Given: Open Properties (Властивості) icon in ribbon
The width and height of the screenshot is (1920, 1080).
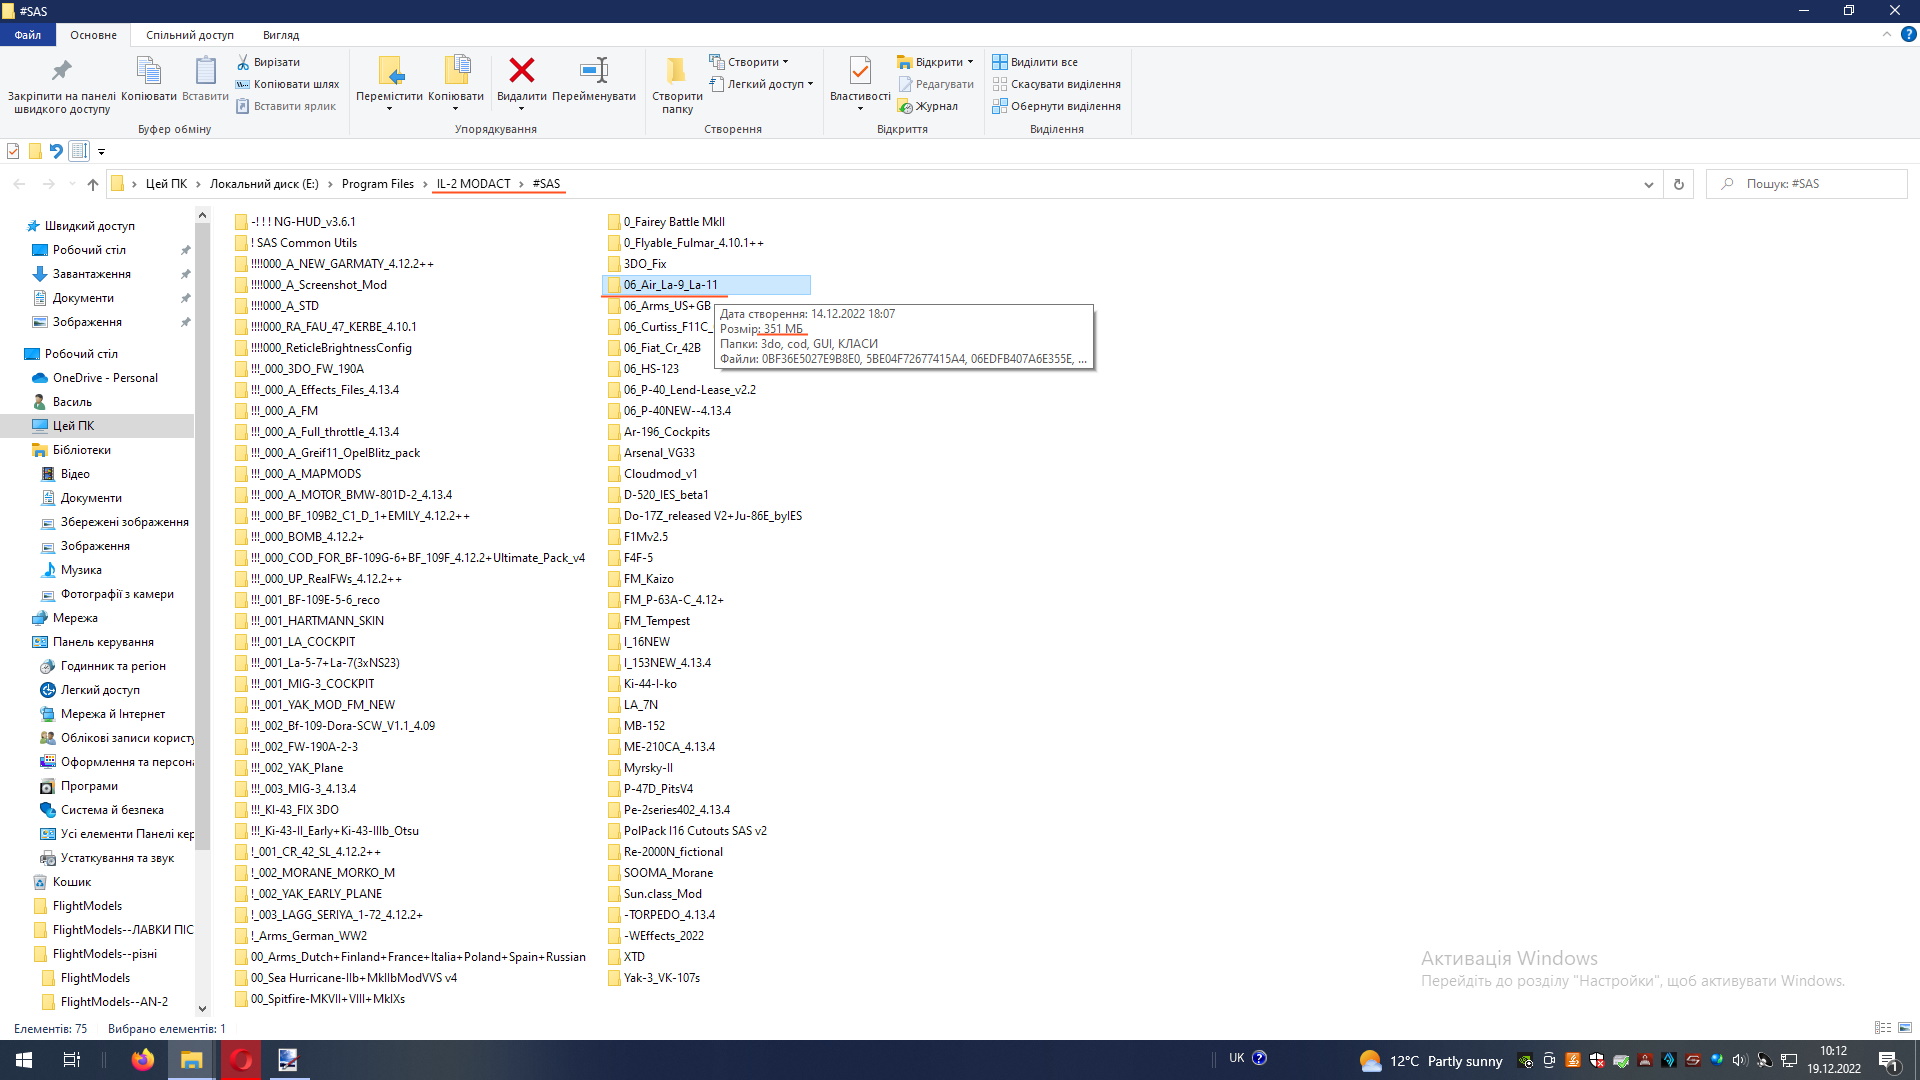Looking at the screenshot, I should click(x=859, y=71).
